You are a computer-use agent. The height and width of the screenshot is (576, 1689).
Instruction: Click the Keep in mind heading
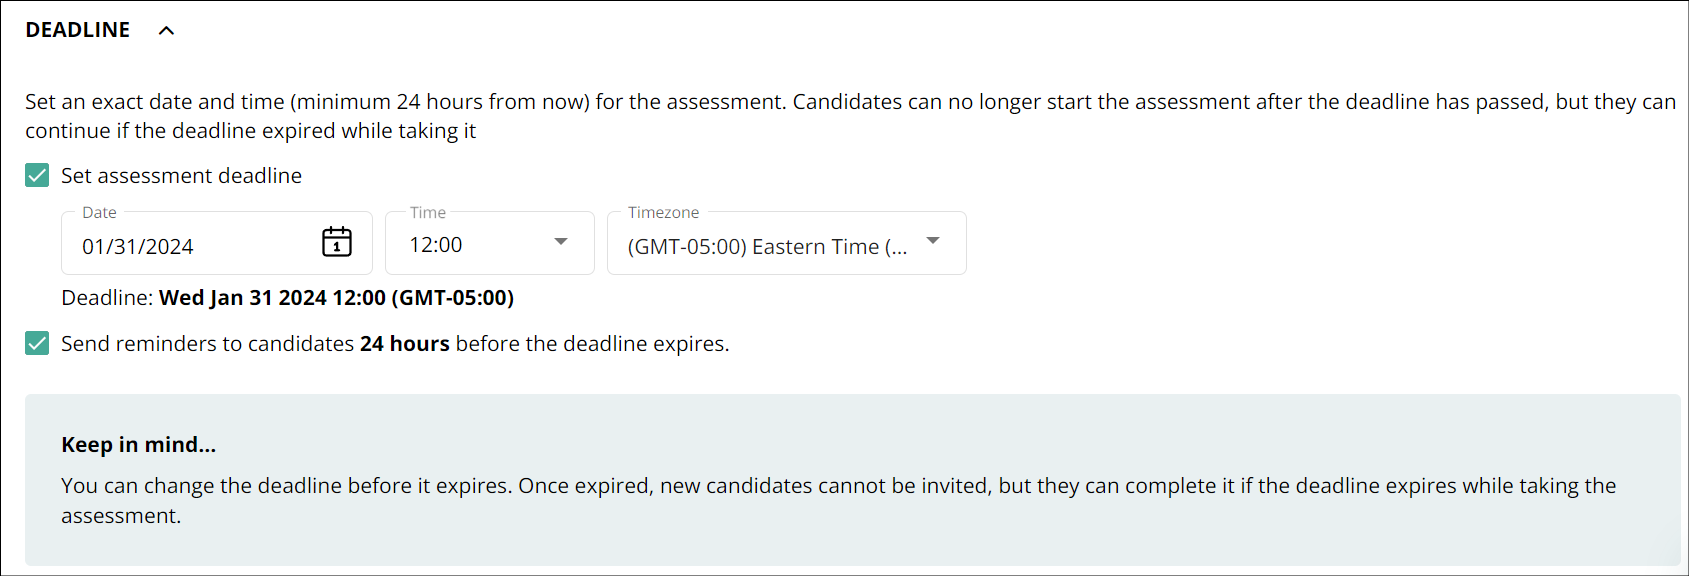138,445
